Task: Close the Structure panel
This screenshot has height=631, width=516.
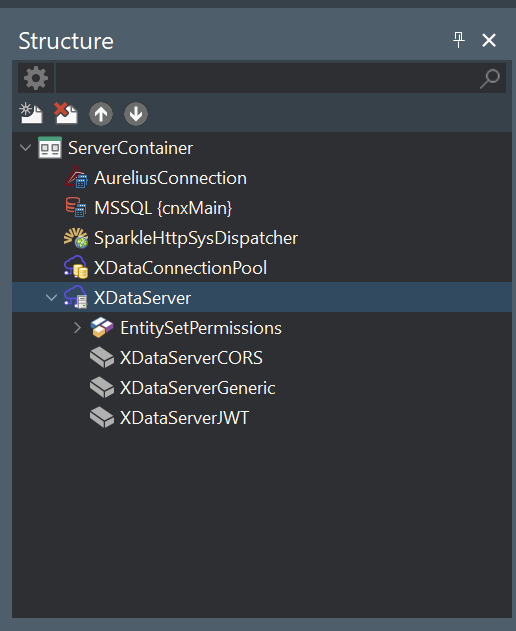Action: point(489,40)
